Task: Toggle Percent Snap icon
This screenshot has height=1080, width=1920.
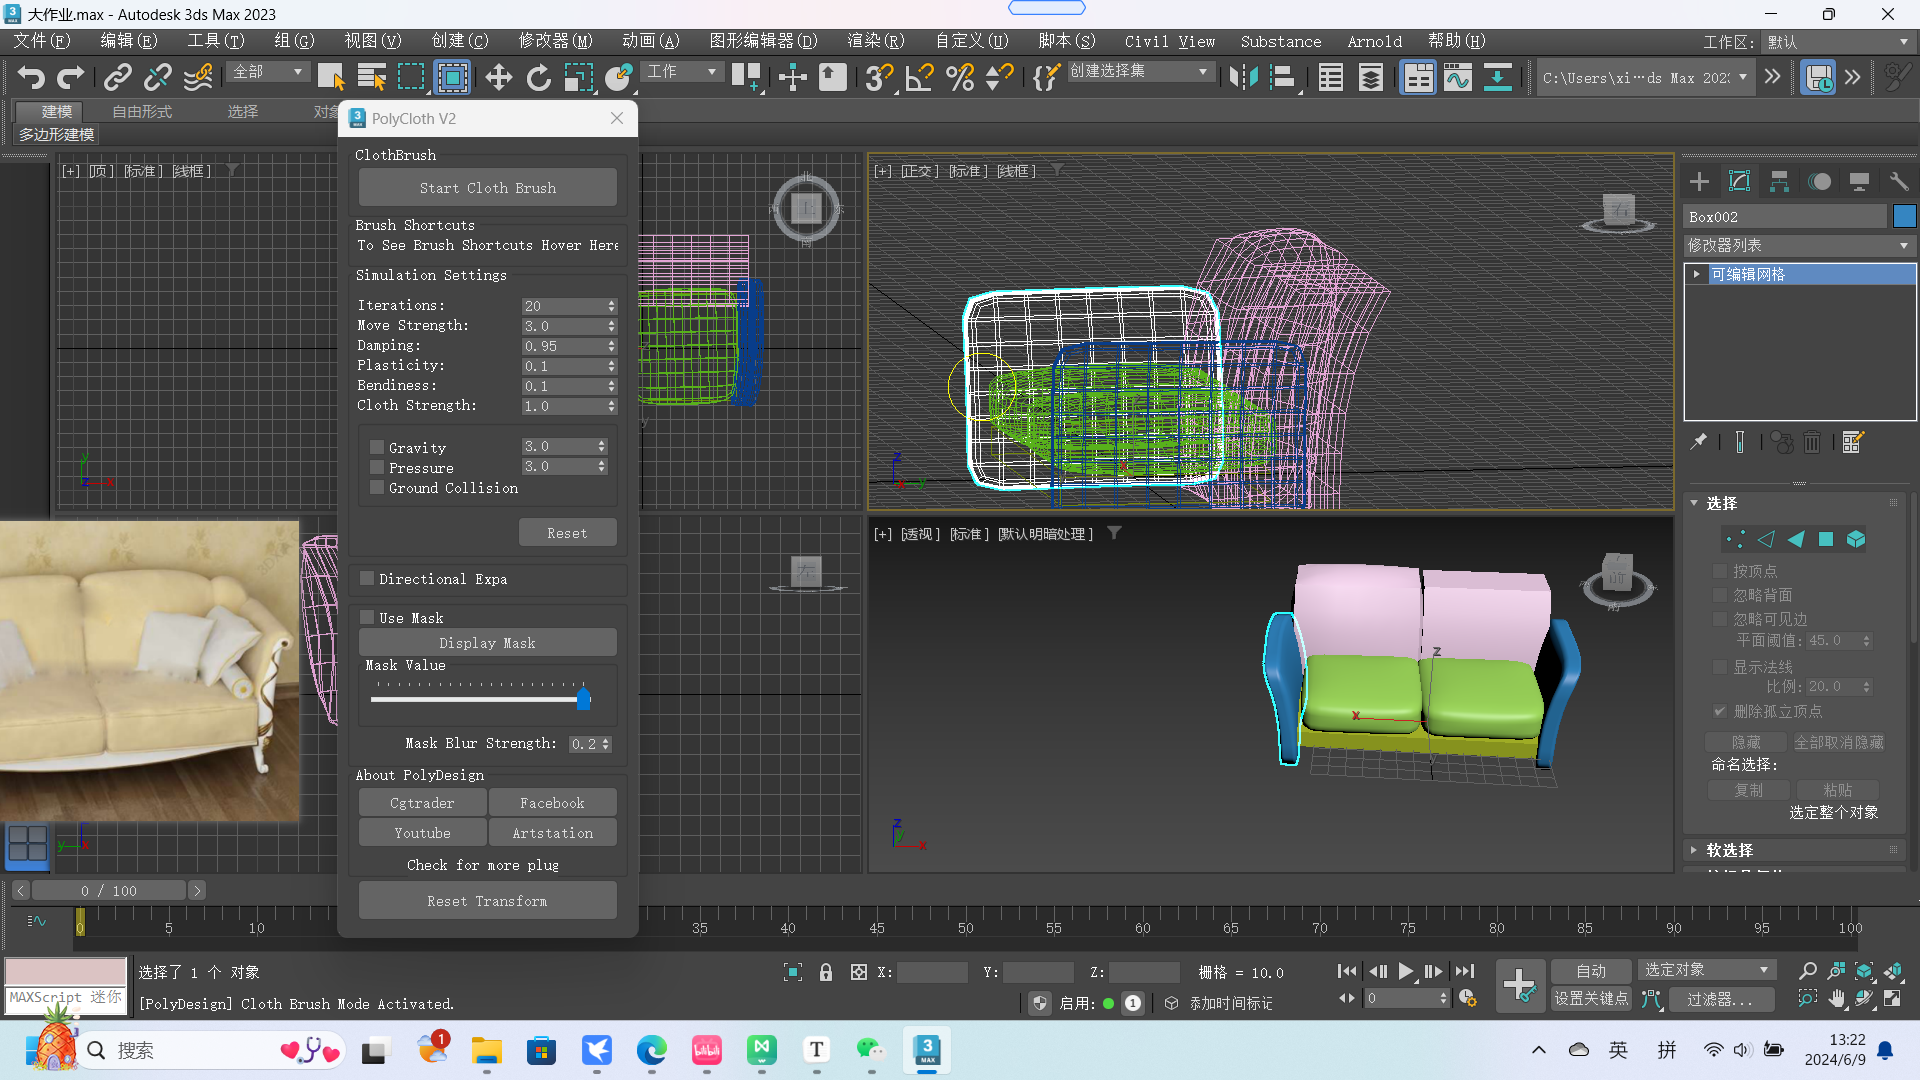Action: 960,77
